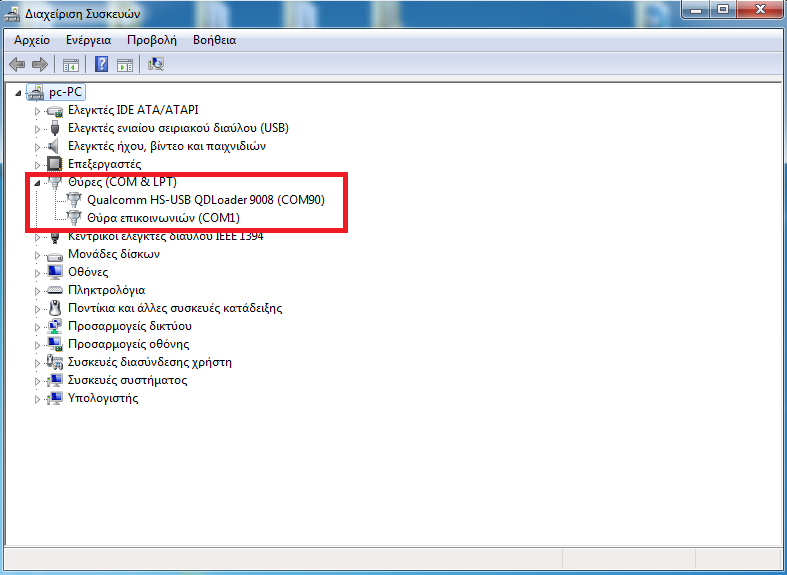Open the Help question-mark toolbar icon

click(101, 64)
